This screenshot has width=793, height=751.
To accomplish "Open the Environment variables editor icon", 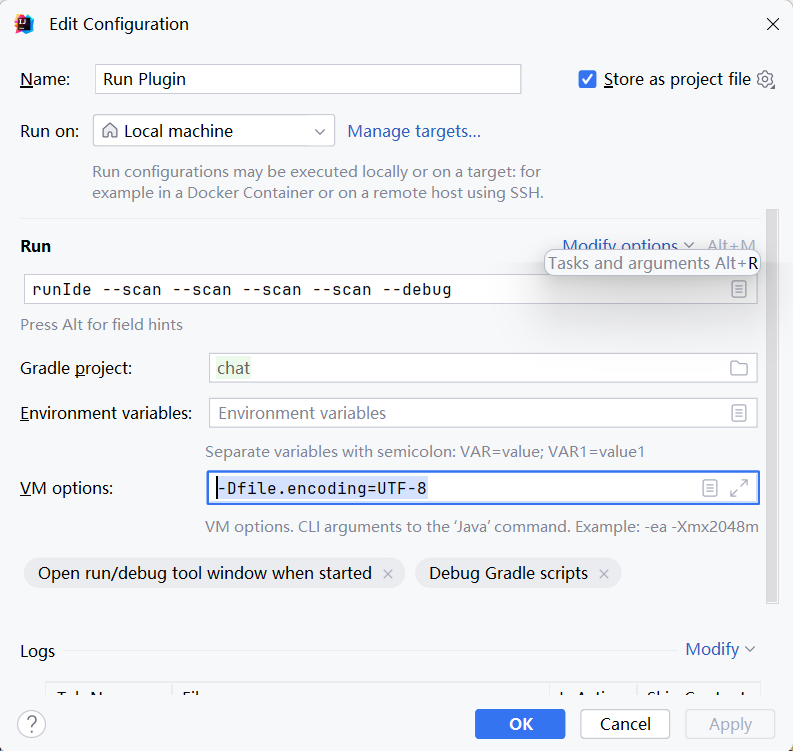I will (x=738, y=412).
